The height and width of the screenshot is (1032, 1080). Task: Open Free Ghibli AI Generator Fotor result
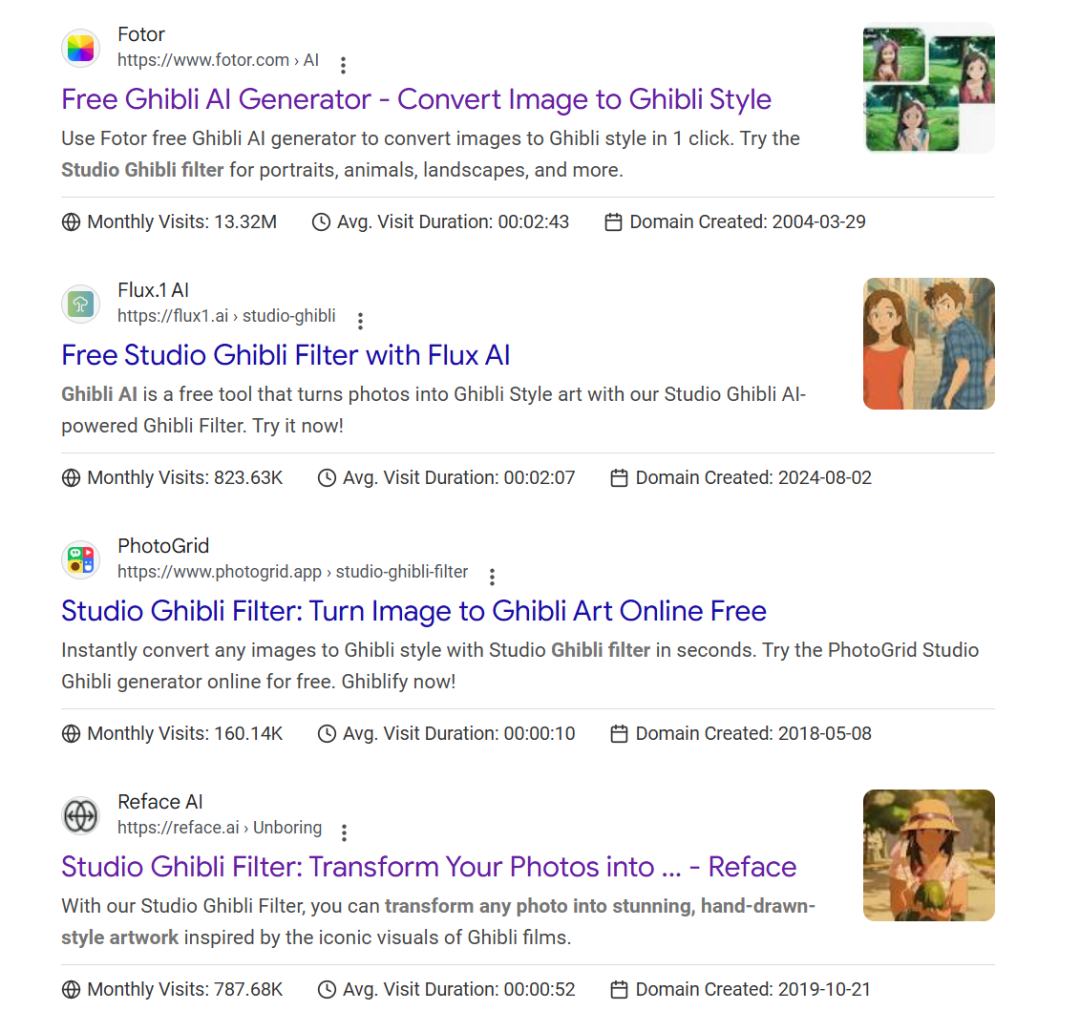[416, 99]
